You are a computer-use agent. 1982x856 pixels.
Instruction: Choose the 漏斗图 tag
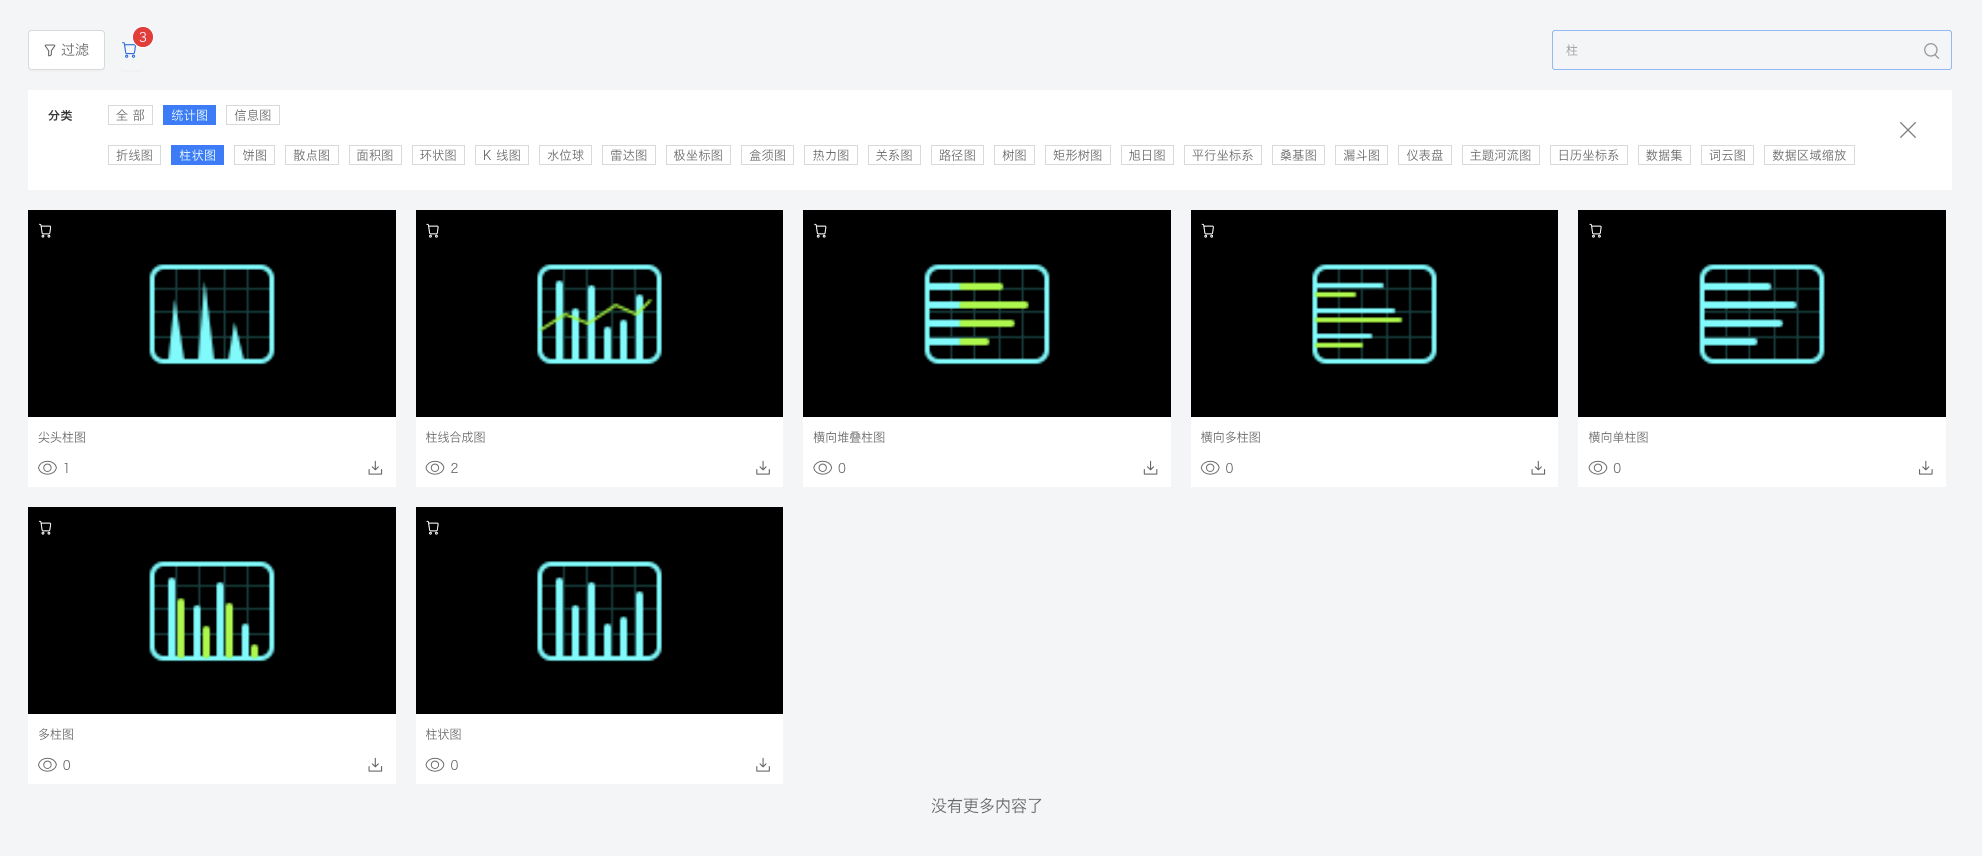pos(1361,155)
